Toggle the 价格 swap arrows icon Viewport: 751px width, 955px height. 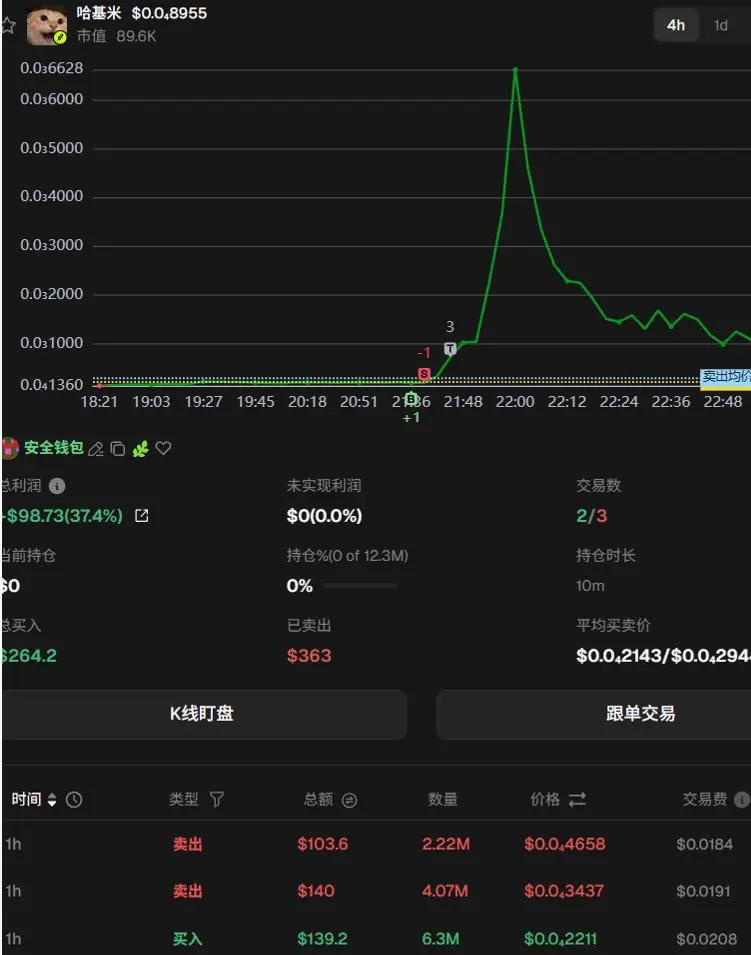577,799
